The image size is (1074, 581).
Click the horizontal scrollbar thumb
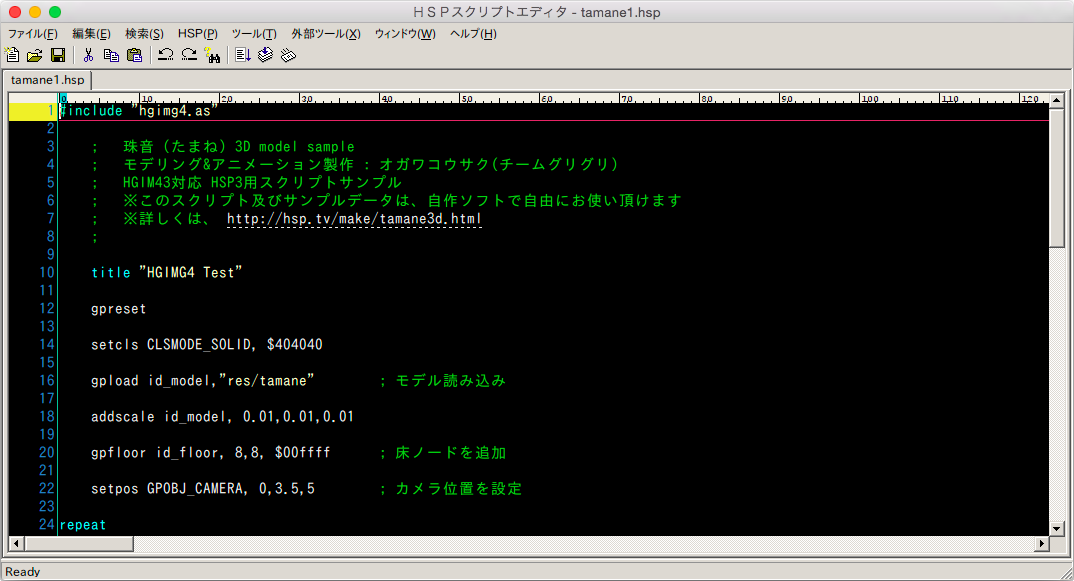(79, 543)
